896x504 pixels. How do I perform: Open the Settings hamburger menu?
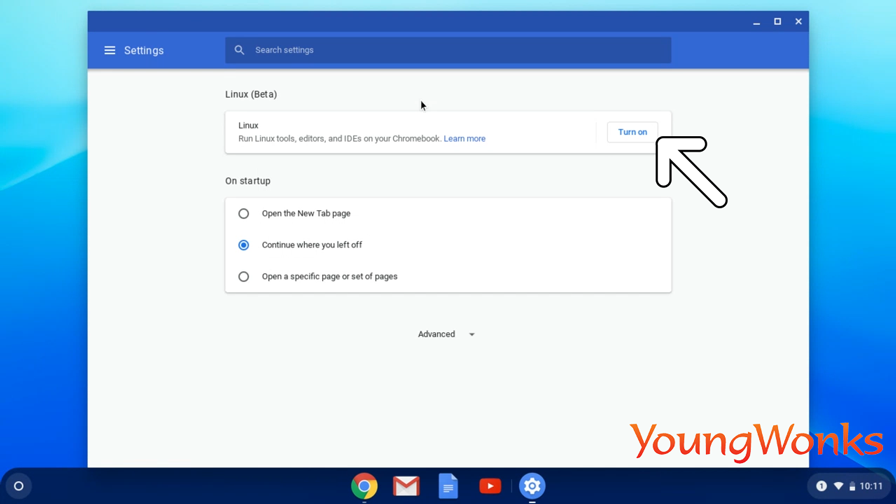click(110, 50)
